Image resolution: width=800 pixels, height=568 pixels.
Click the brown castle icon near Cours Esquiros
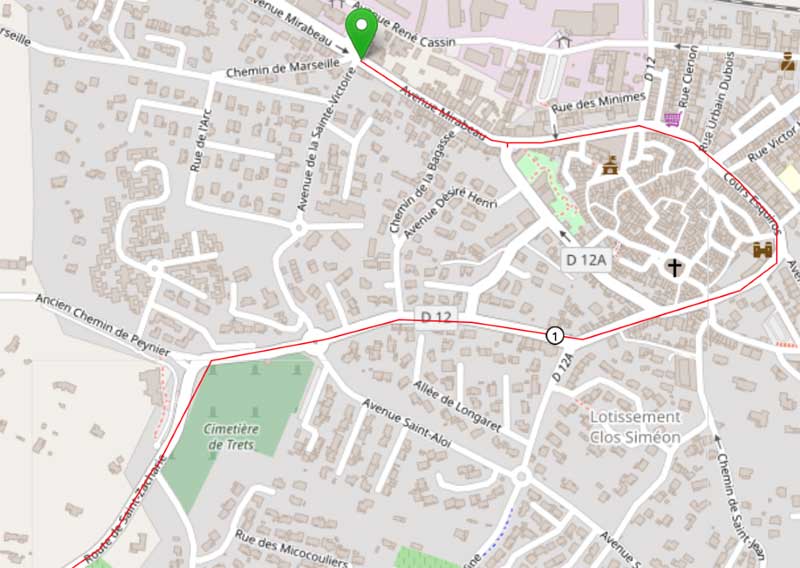[763, 250]
